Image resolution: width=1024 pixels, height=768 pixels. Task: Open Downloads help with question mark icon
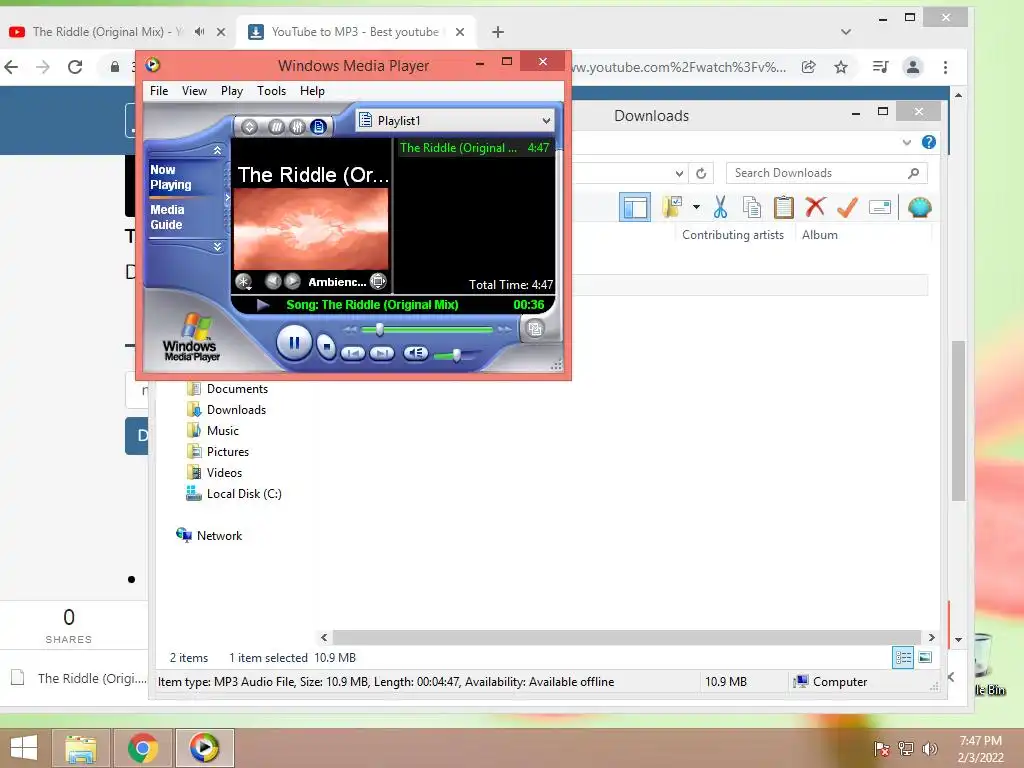point(929,142)
